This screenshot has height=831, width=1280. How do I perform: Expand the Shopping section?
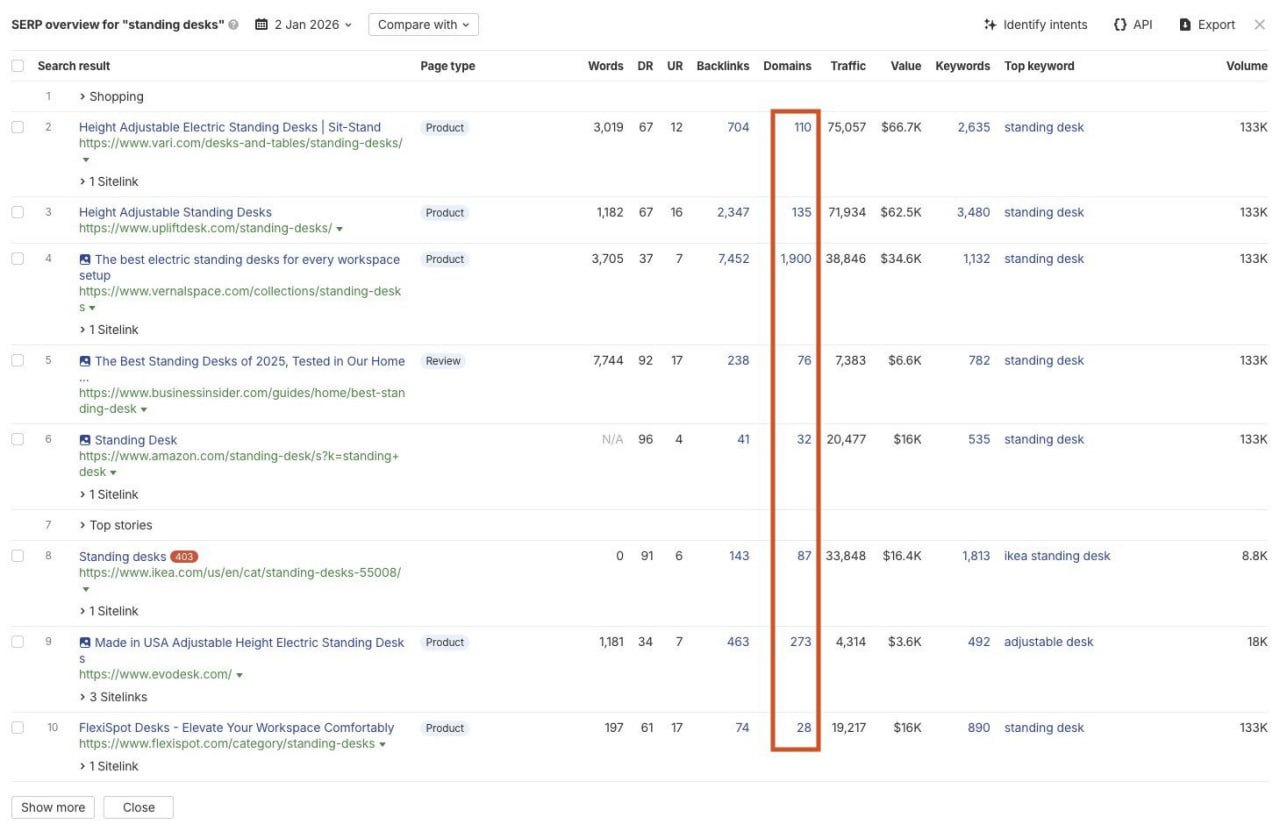click(x=113, y=96)
